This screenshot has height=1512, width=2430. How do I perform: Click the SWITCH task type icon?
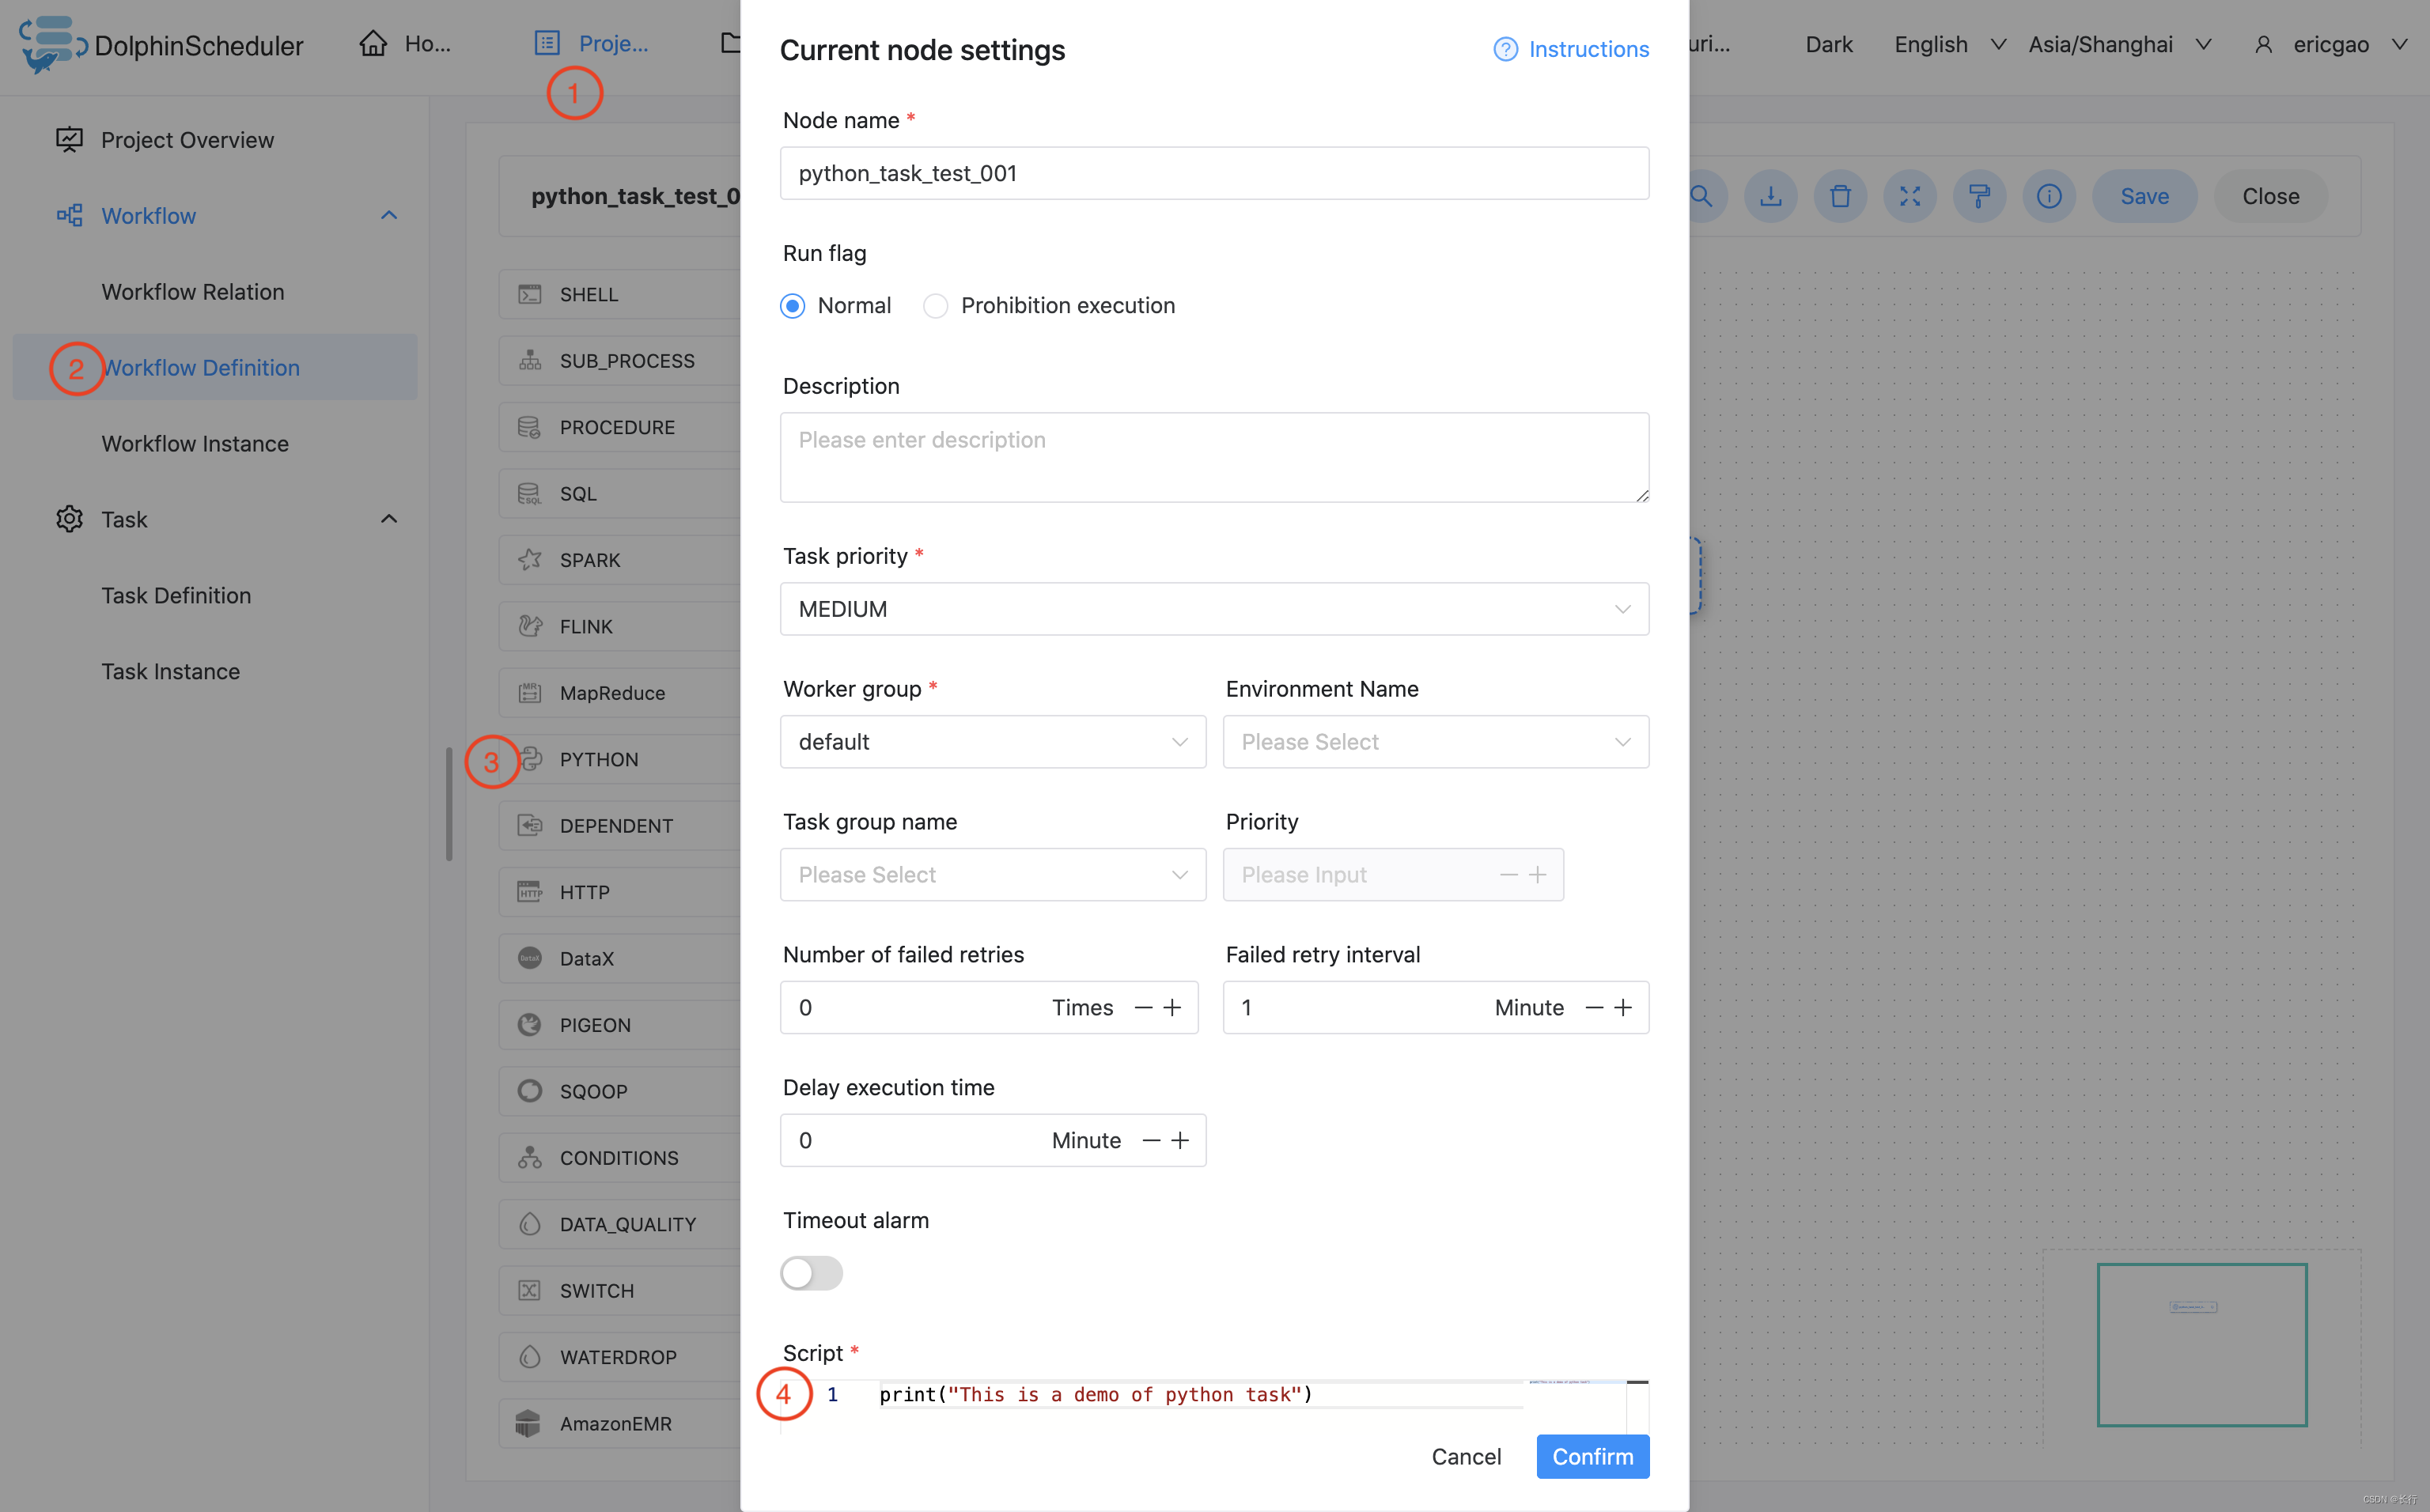point(529,1289)
